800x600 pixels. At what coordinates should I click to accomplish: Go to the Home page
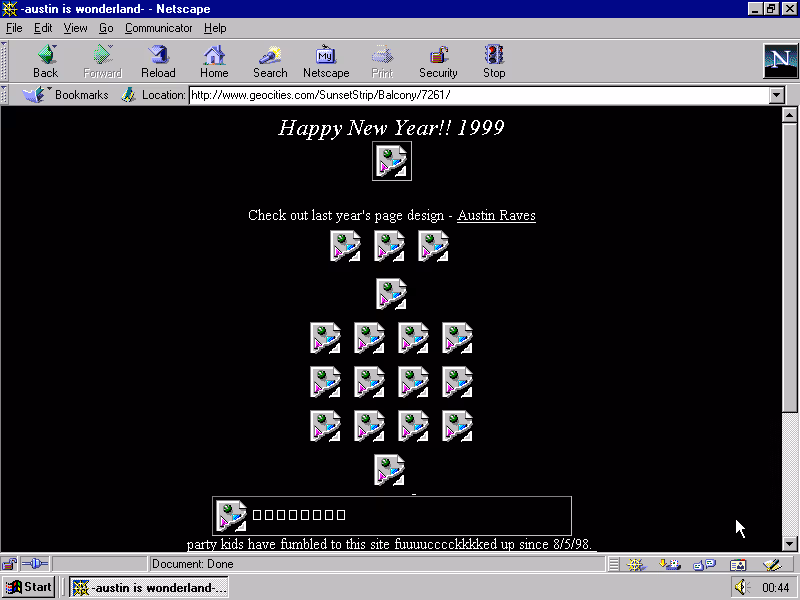[x=214, y=61]
